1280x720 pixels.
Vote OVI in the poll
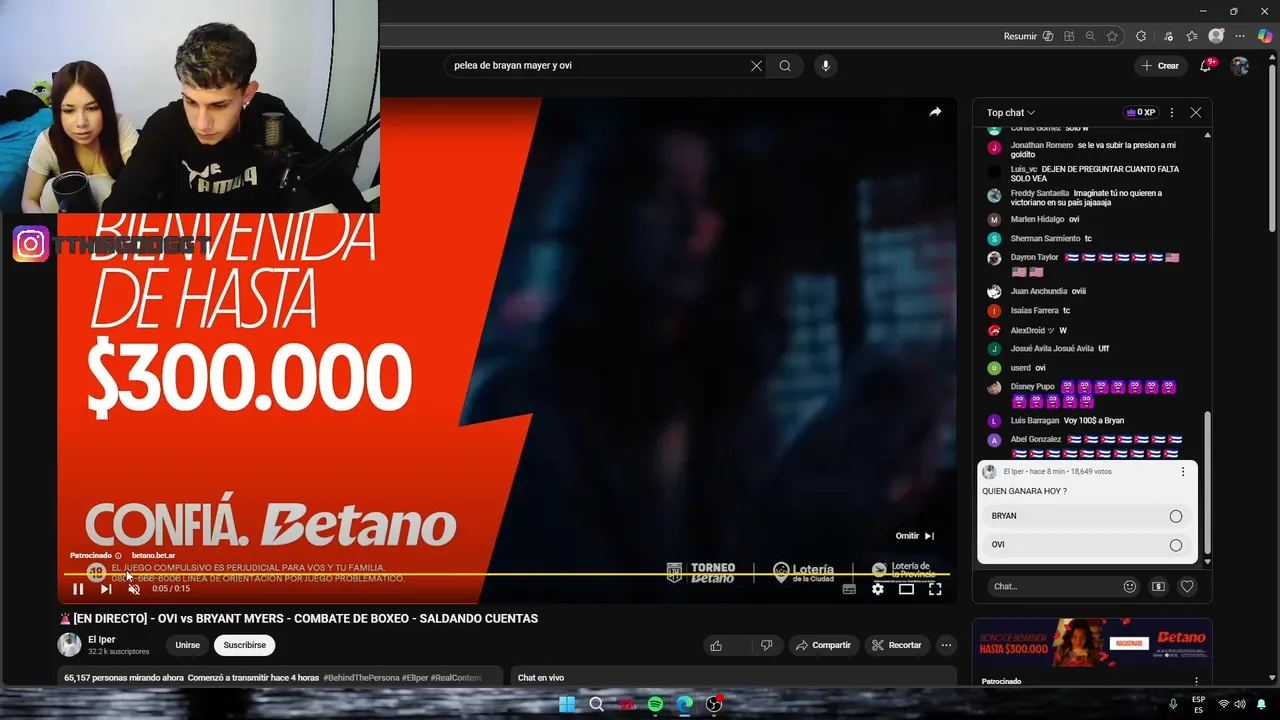click(1087, 545)
